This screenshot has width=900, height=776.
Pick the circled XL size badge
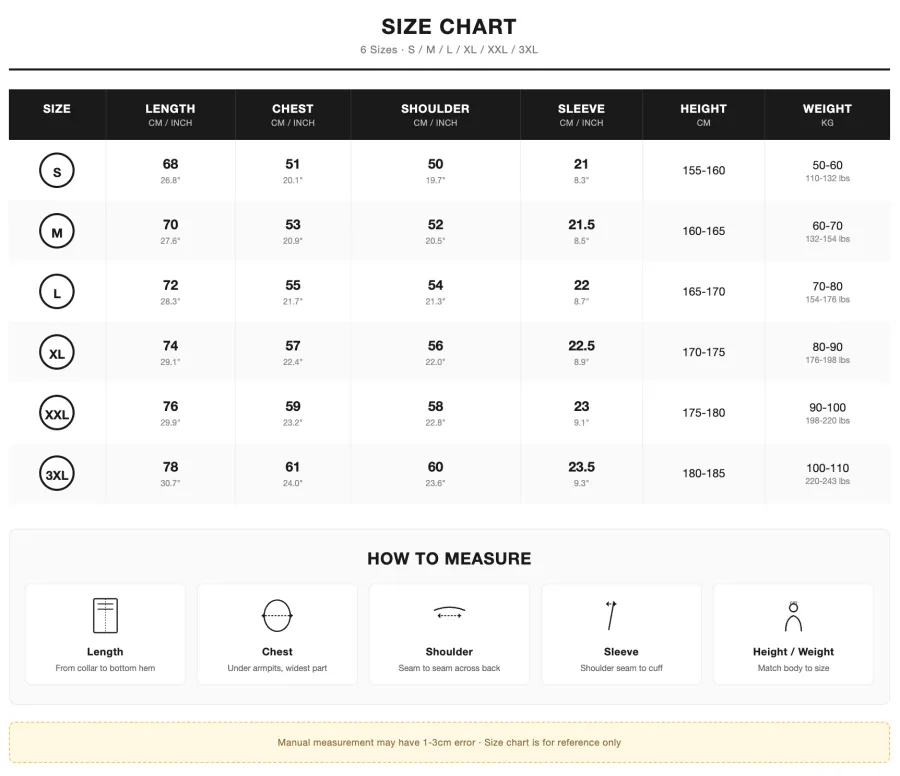pos(57,352)
